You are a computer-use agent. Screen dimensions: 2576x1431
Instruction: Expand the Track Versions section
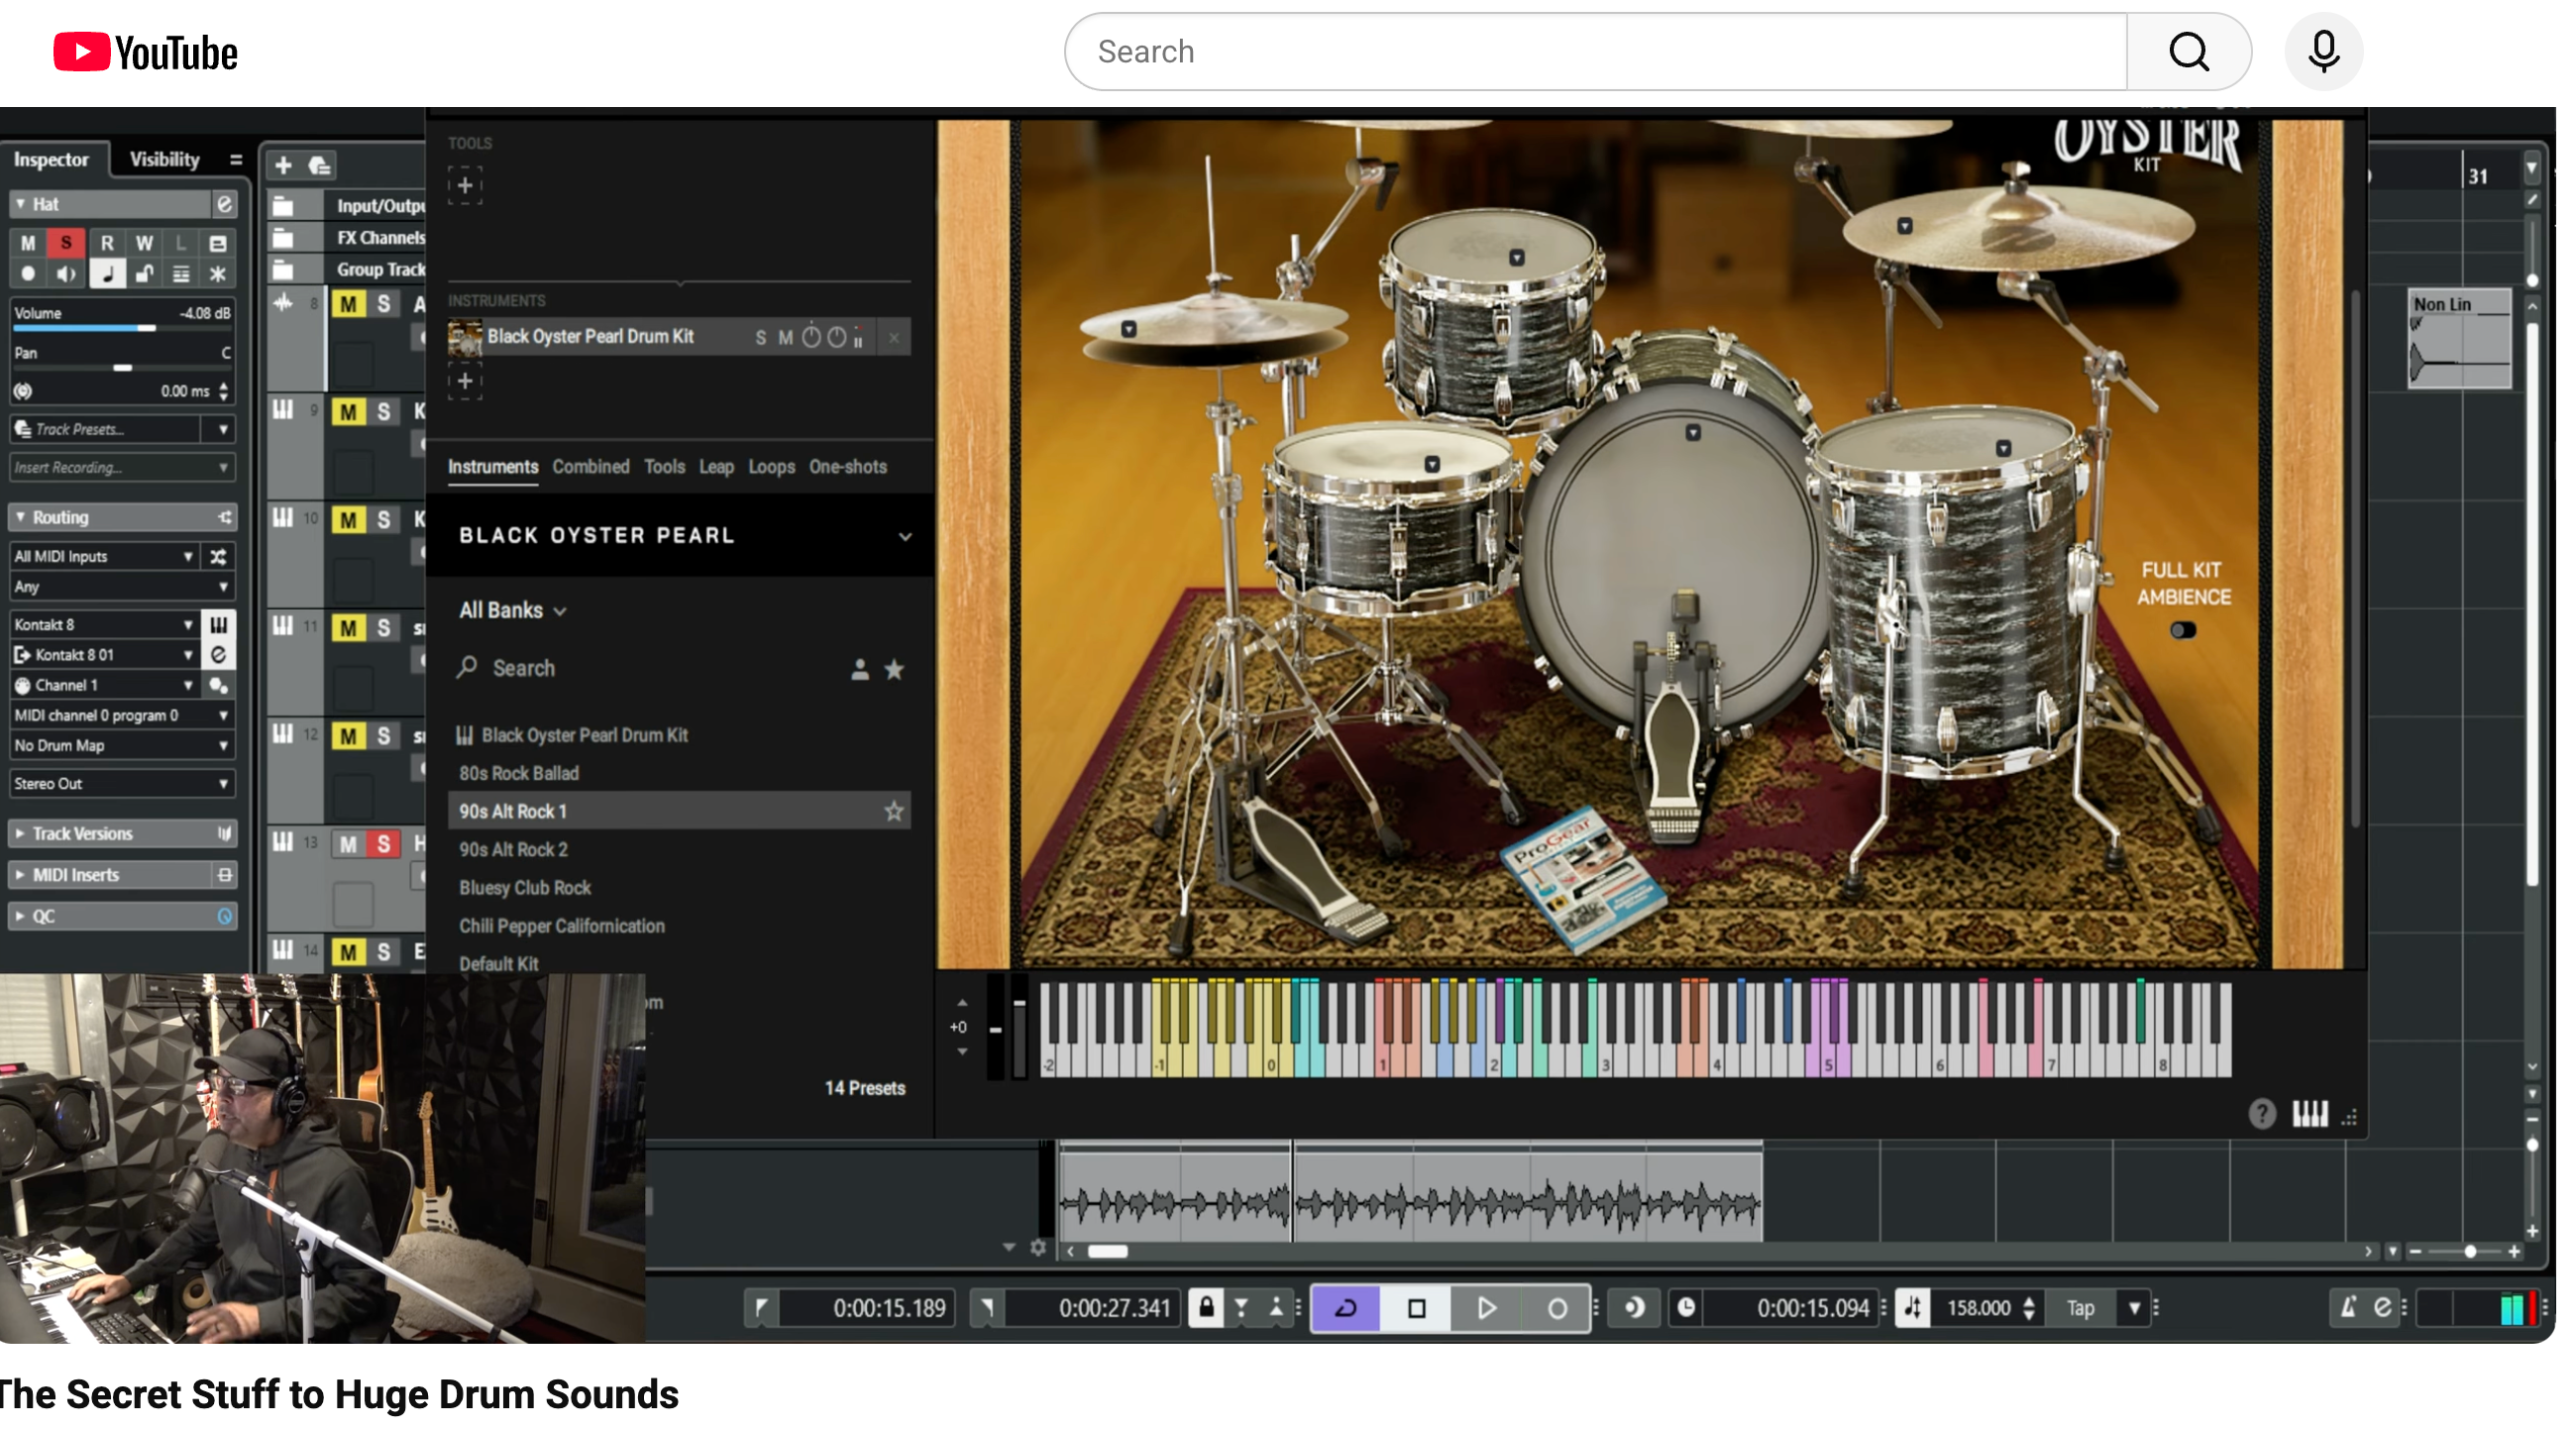82,833
